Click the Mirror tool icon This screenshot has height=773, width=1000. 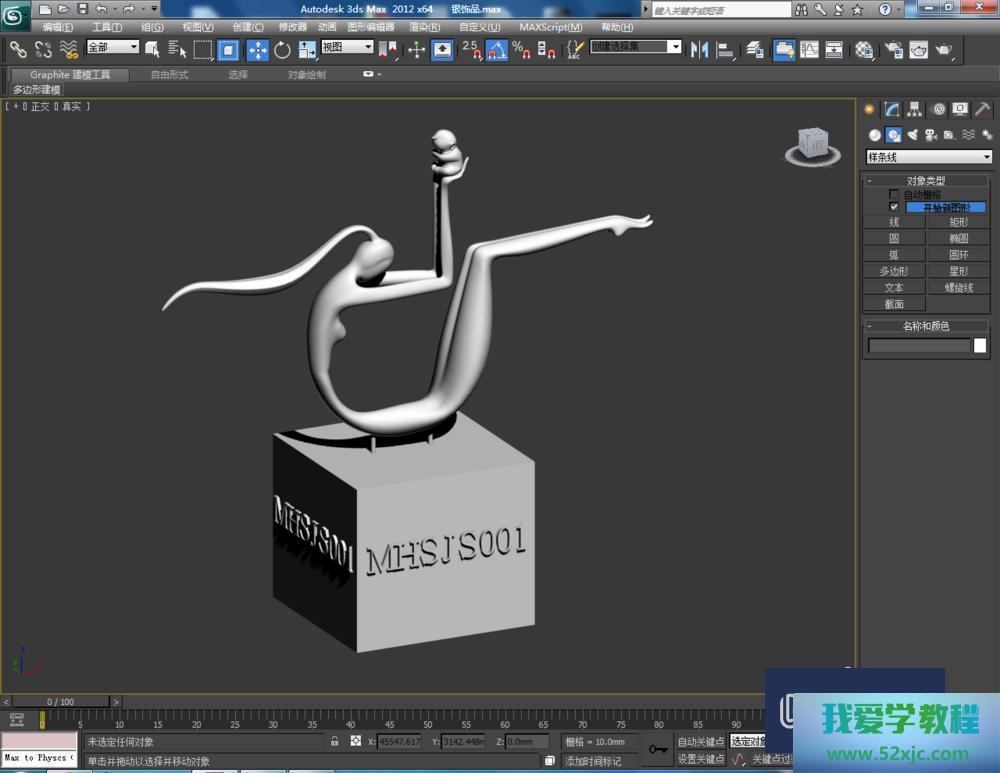click(700, 50)
